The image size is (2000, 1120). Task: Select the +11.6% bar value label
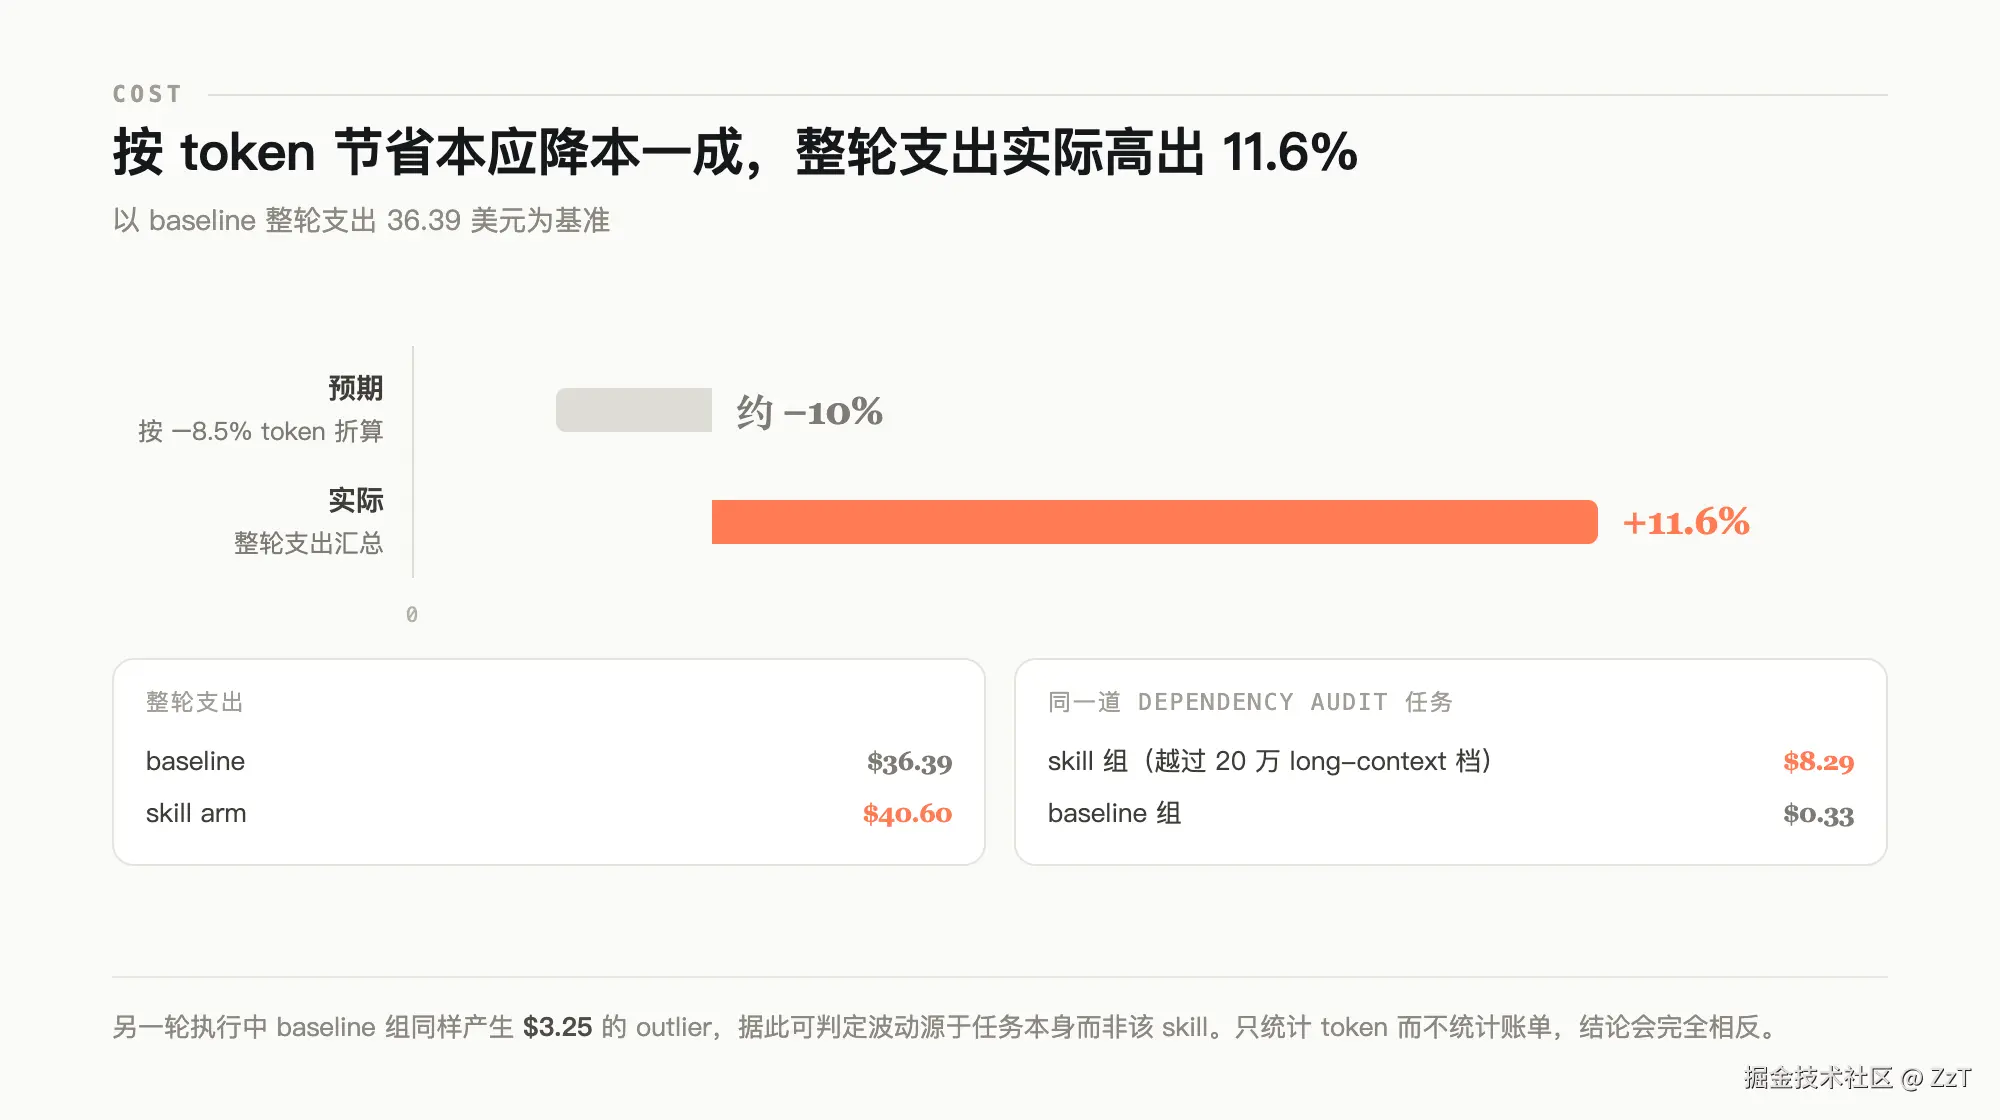coord(1686,522)
